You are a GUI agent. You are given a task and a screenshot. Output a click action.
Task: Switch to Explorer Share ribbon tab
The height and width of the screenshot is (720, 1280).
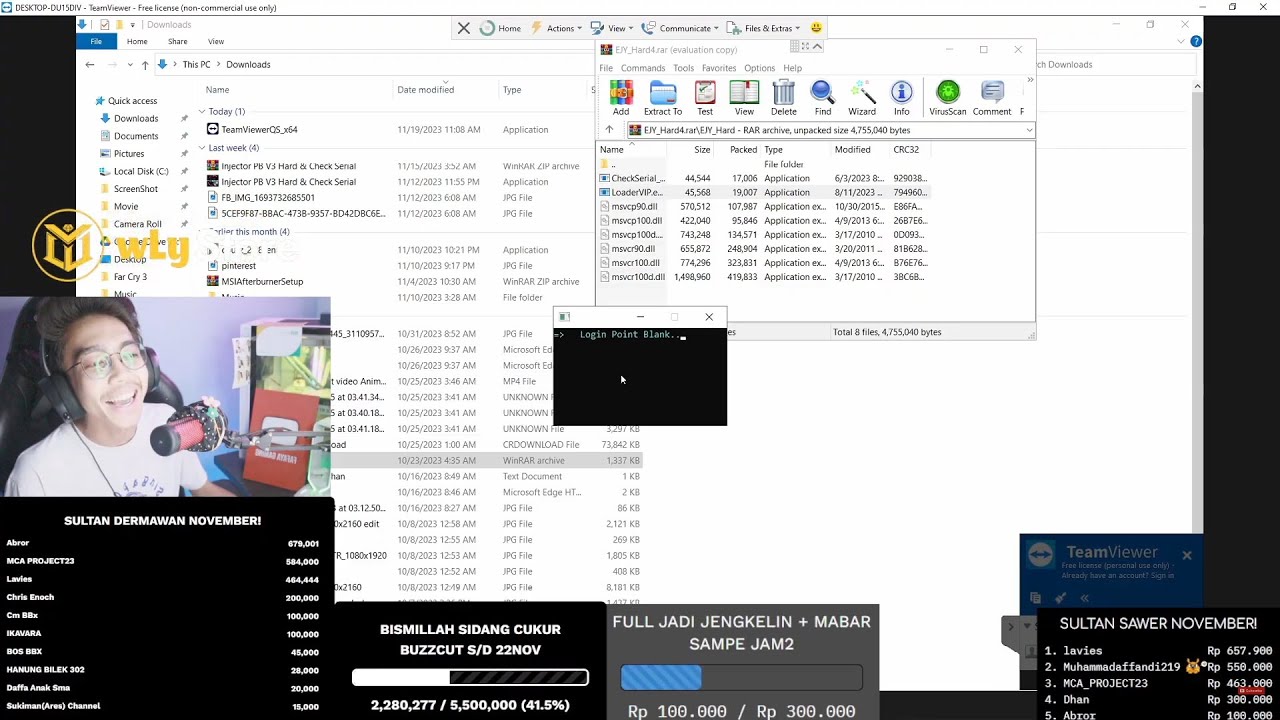click(x=177, y=41)
